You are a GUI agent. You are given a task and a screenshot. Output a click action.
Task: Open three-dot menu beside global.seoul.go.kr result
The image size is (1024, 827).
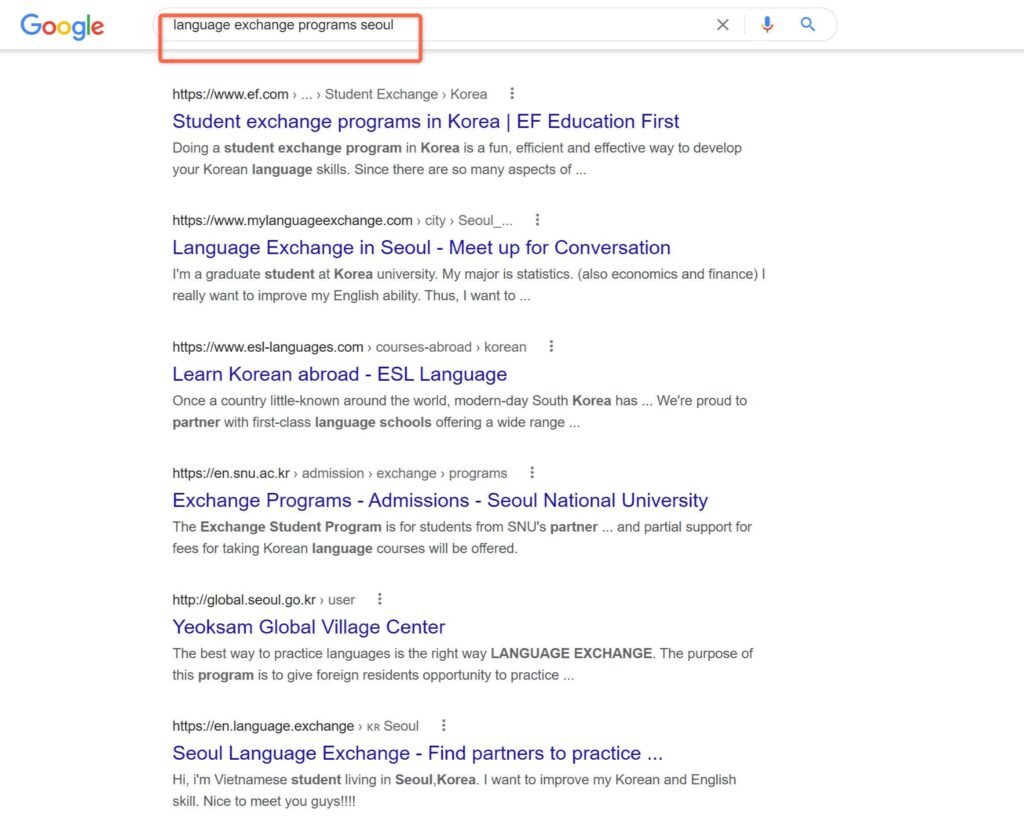click(380, 600)
